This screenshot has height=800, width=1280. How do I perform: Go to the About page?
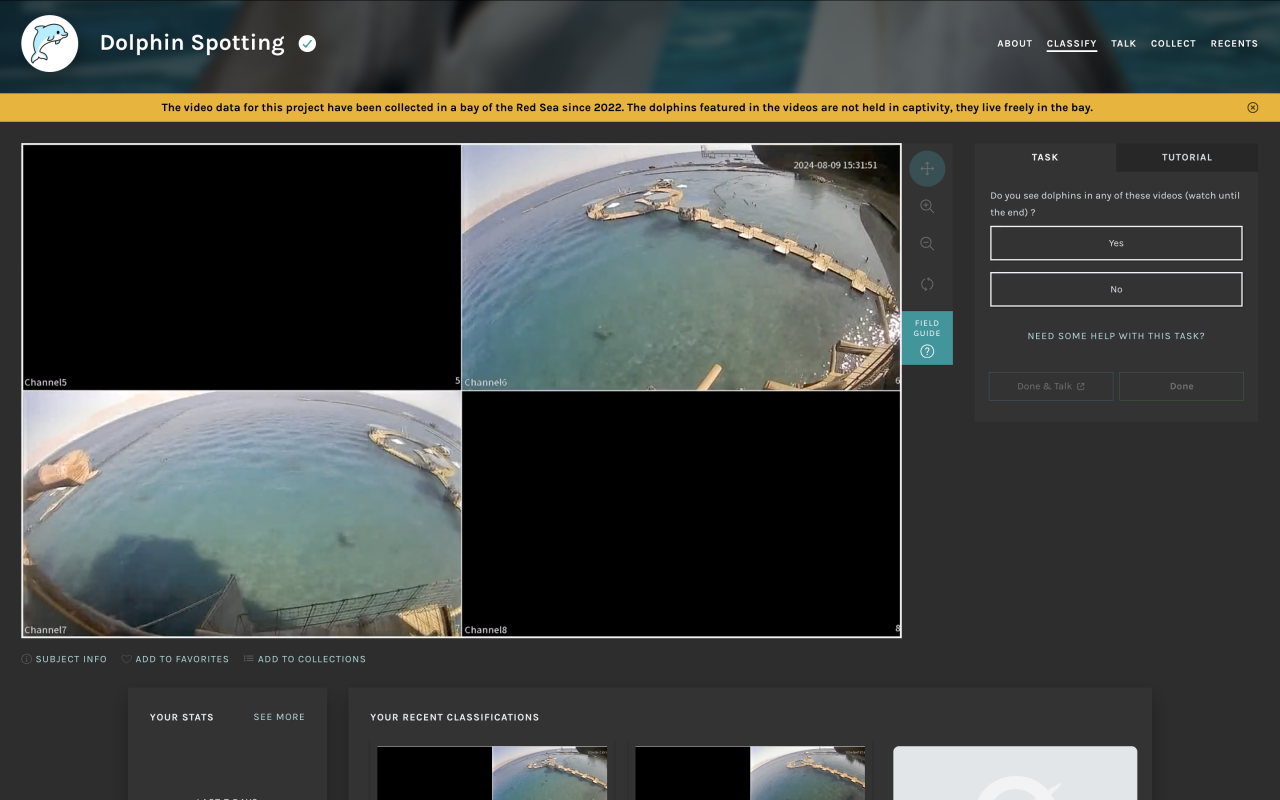(x=1014, y=44)
